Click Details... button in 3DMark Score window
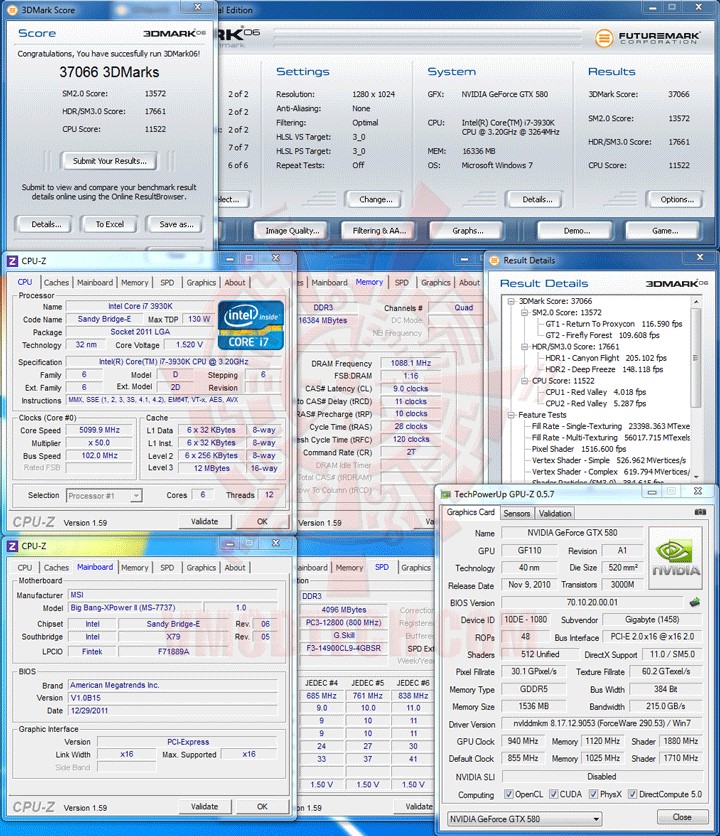Screen dimensions: 720x836 click(x=46, y=224)
